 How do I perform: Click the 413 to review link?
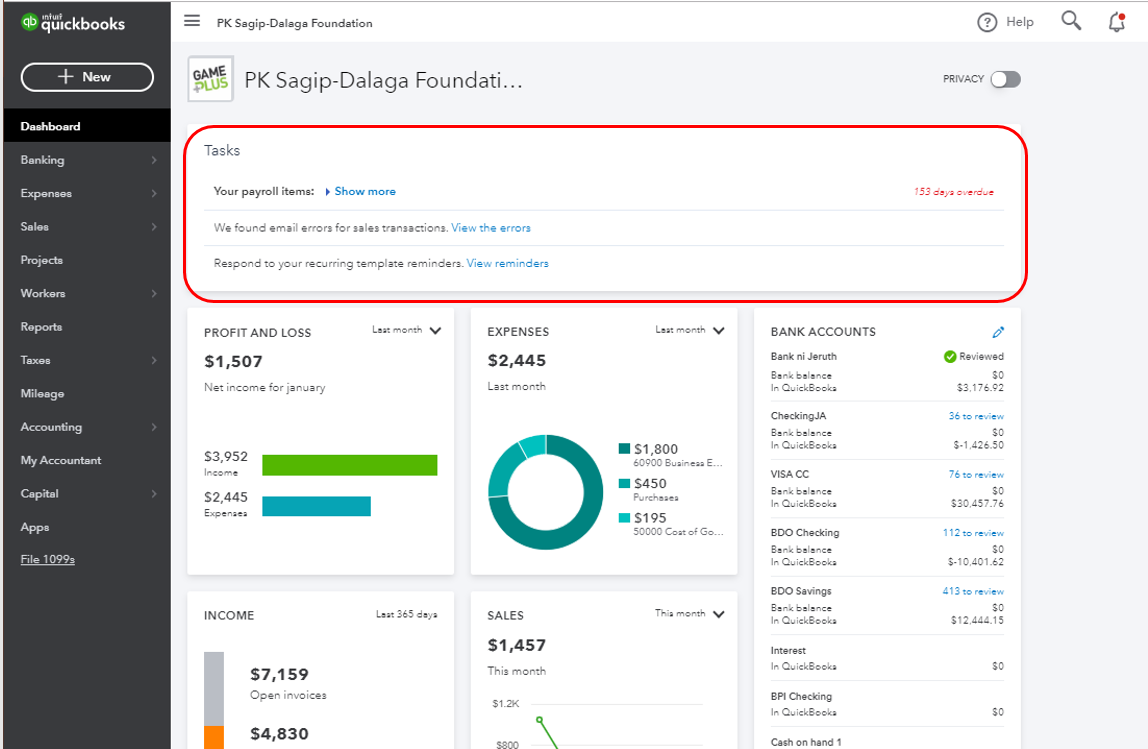[x=972, y=592]
